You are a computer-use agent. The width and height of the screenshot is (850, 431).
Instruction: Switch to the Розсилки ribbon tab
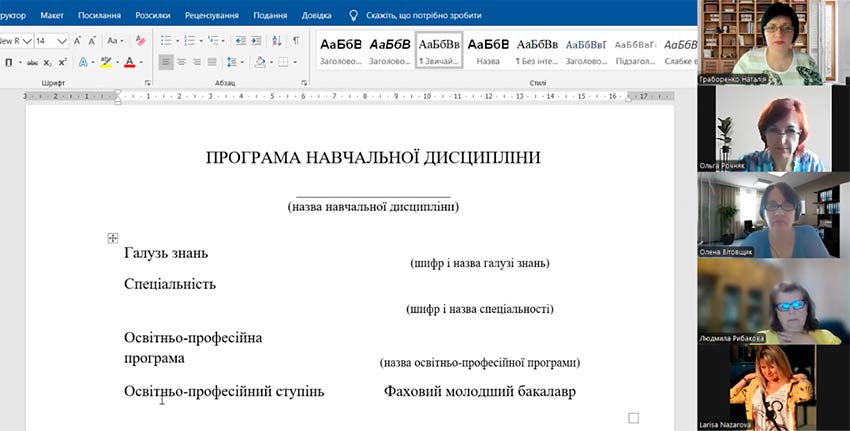click(153, 15)
